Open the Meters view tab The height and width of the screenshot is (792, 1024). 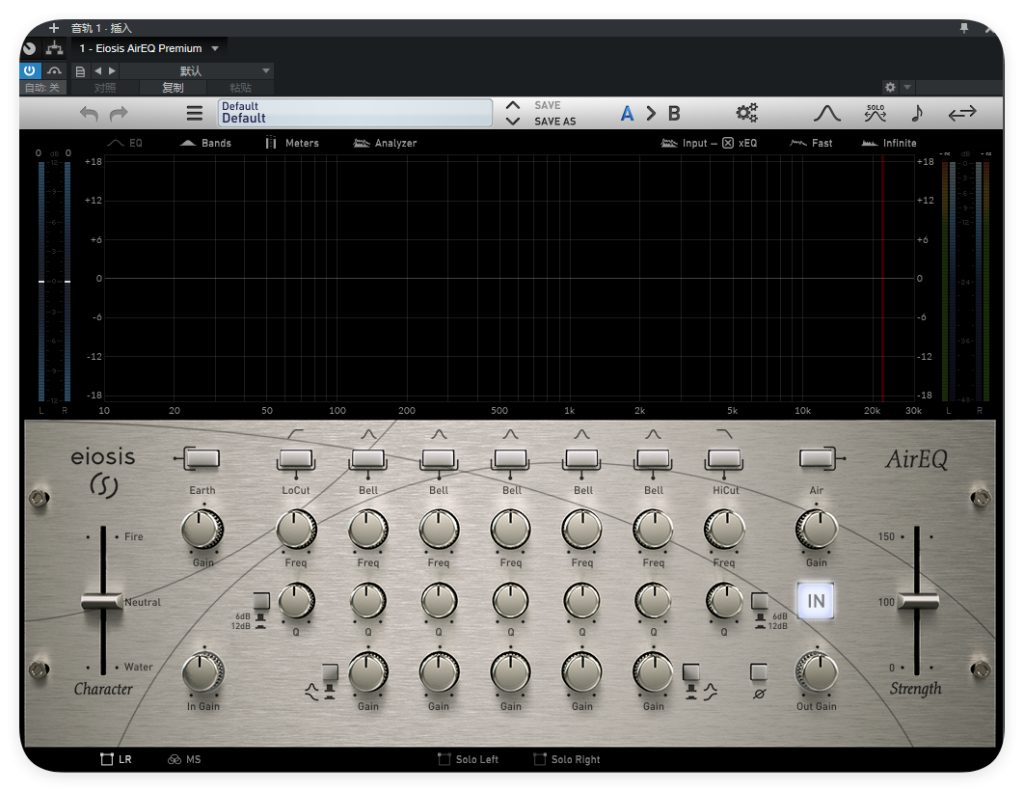tap(292, 143)
